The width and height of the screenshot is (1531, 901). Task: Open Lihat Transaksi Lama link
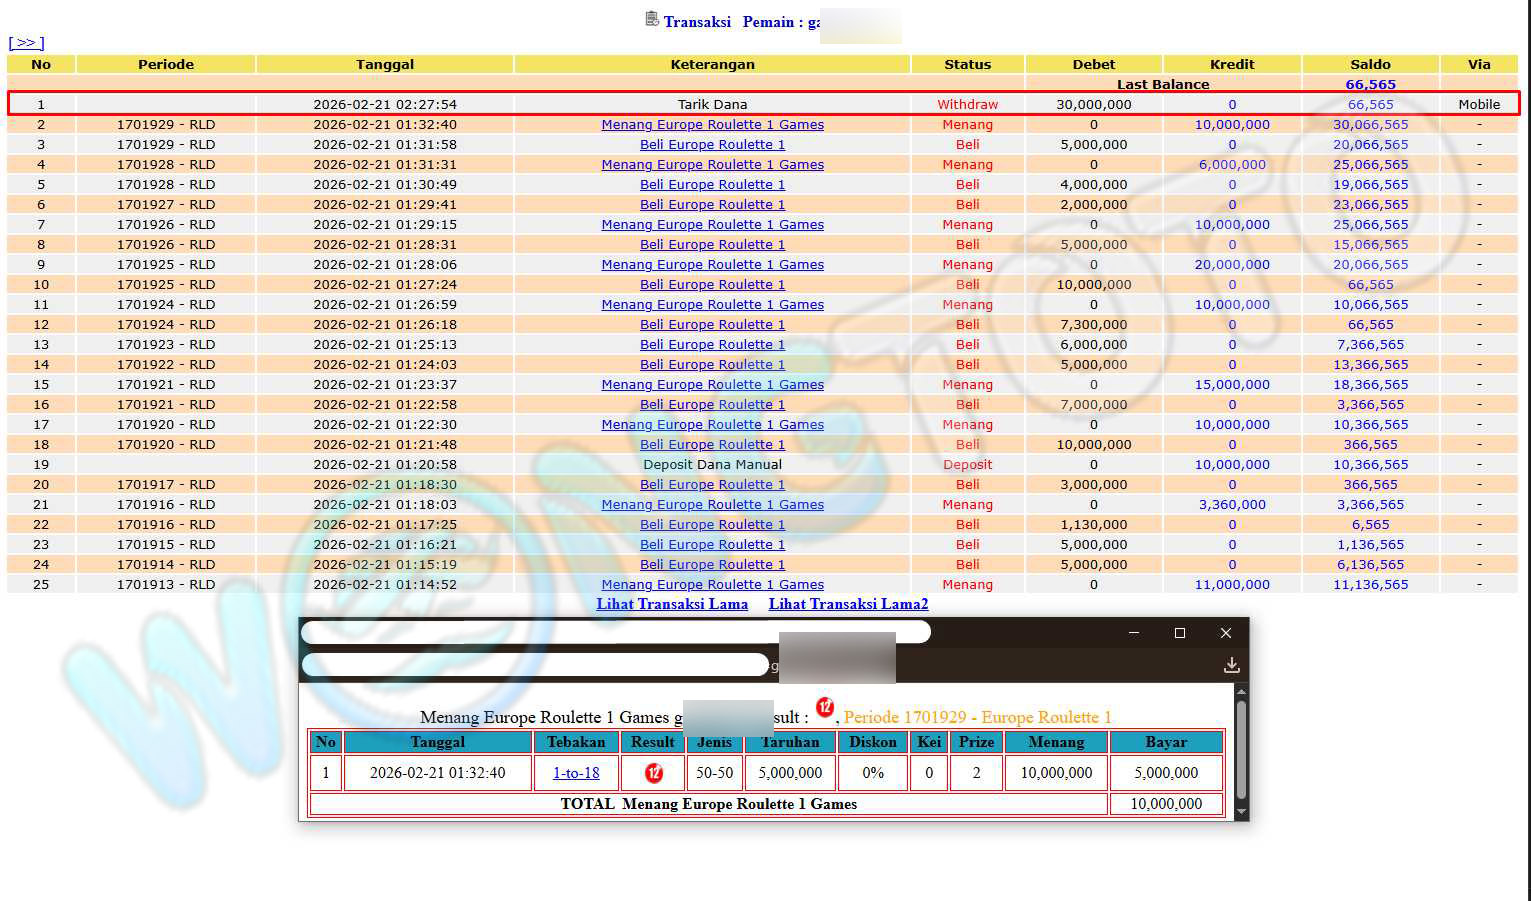pos(672,604)
